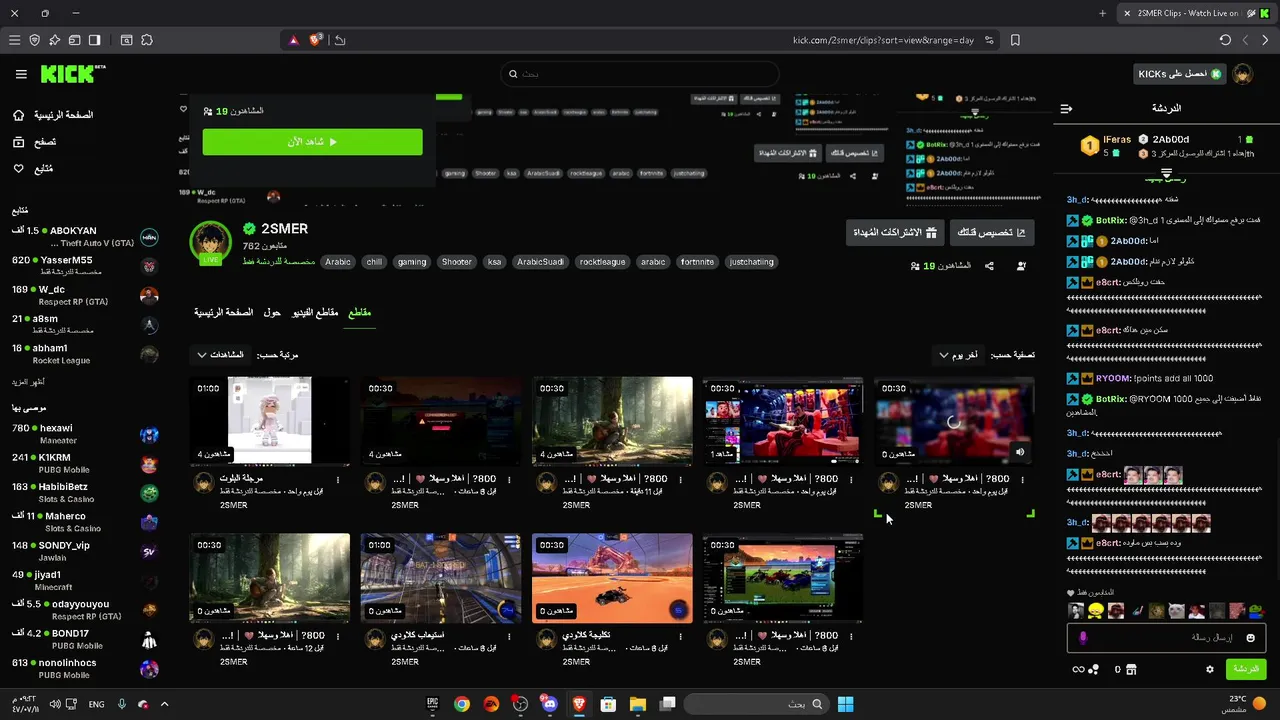Switch to the مقاطع الفيديو videos tab

(x=315, y=313)
